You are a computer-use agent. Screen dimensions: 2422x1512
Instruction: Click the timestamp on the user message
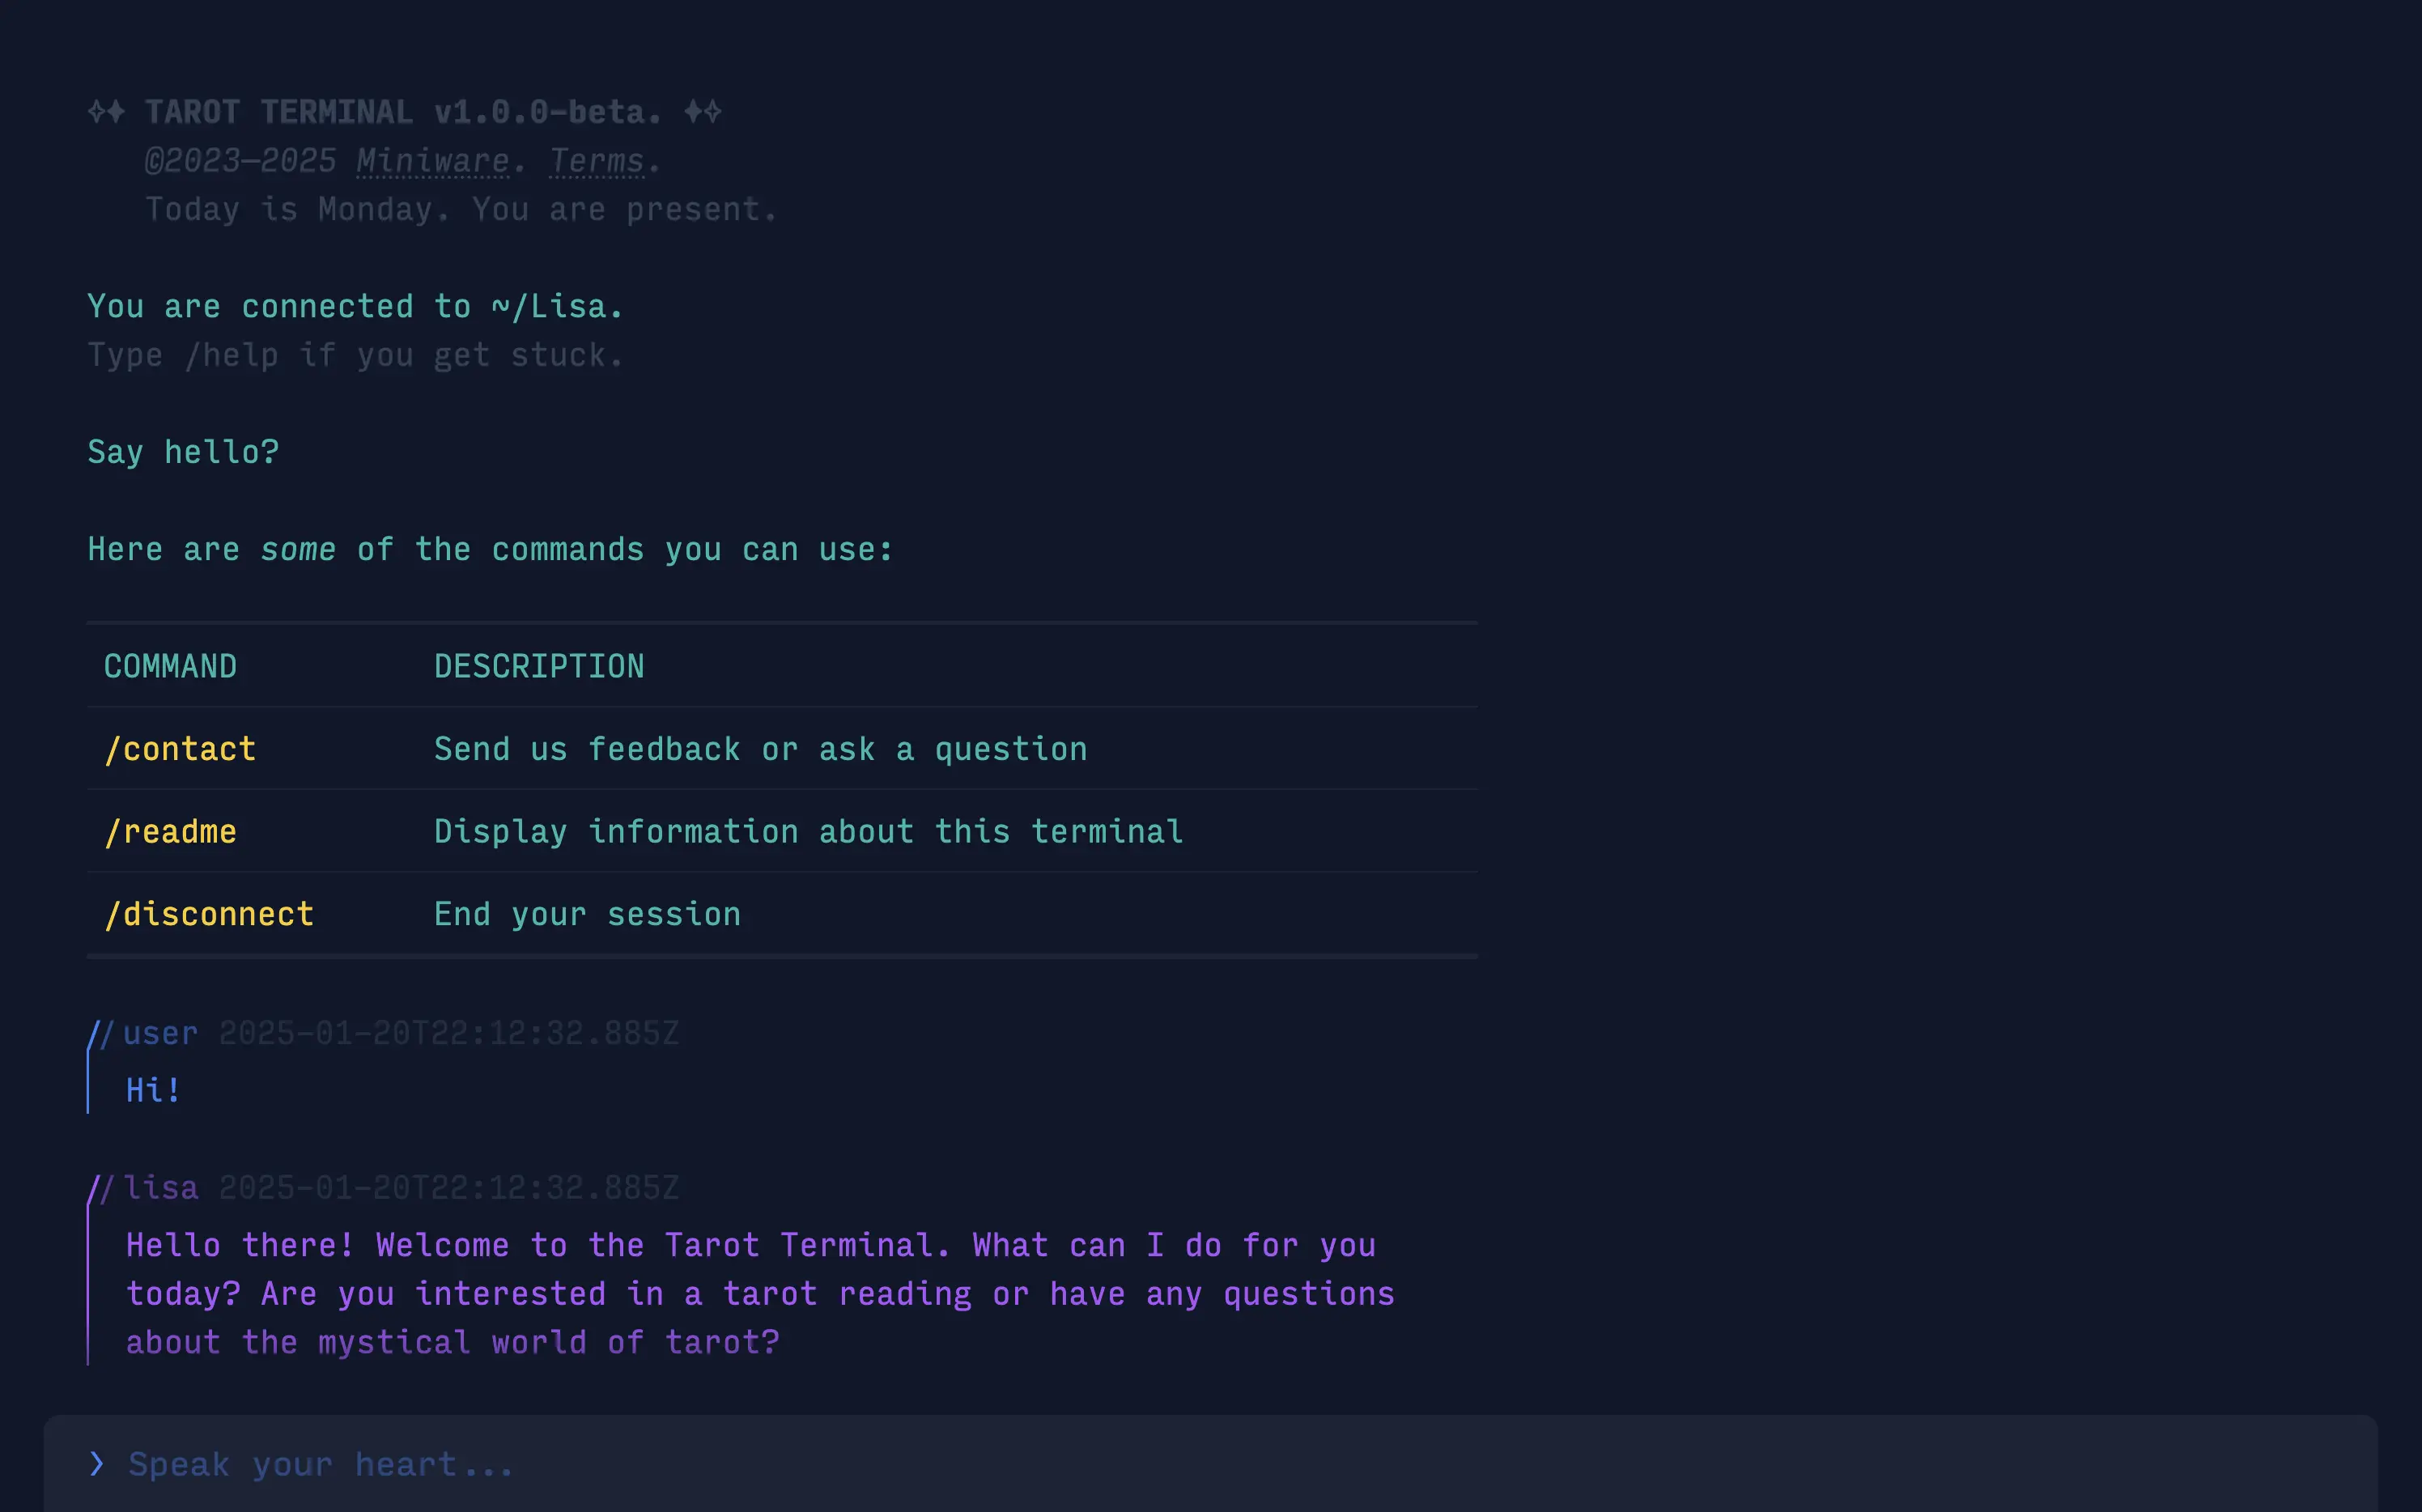coord(448,1034)
